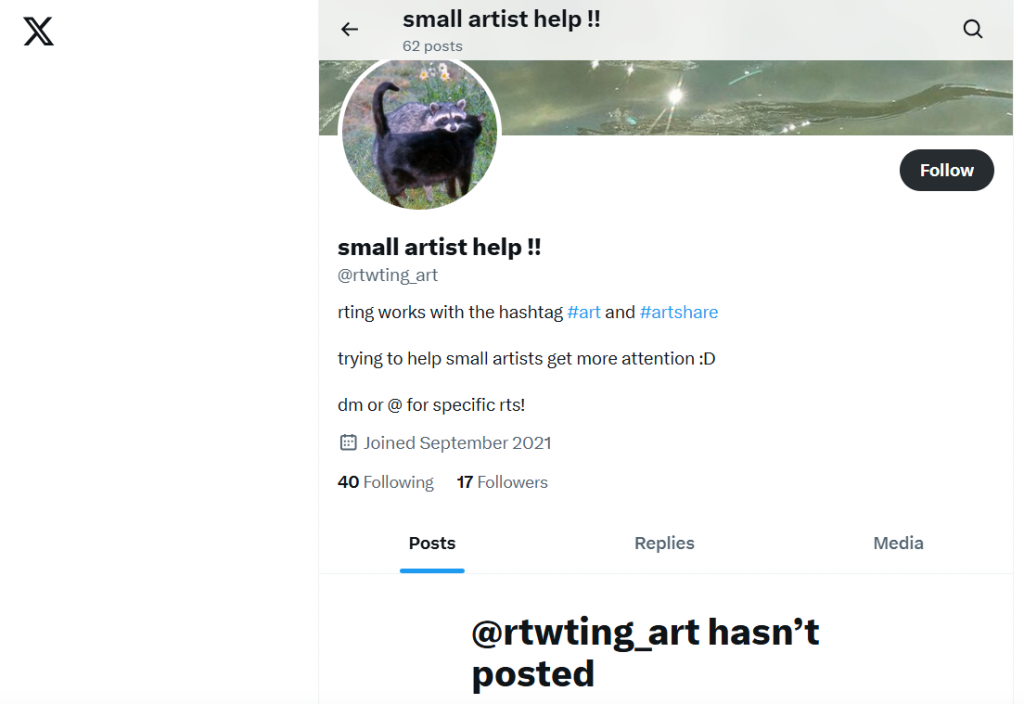This screenshot has height=704, width=1024.
Task: View the 17 Followers list
Action: click(x=502, y=481)
